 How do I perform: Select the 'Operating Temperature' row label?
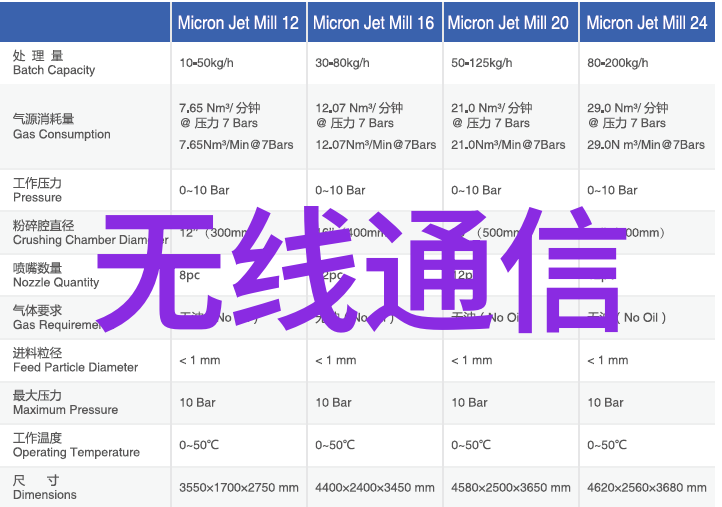(x=76, y=452)
